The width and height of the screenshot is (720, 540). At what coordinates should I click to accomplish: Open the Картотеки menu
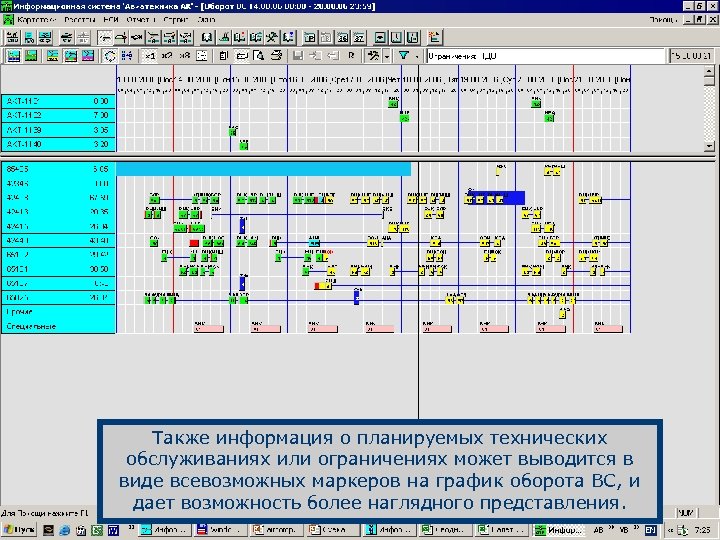tap(37, 20)
